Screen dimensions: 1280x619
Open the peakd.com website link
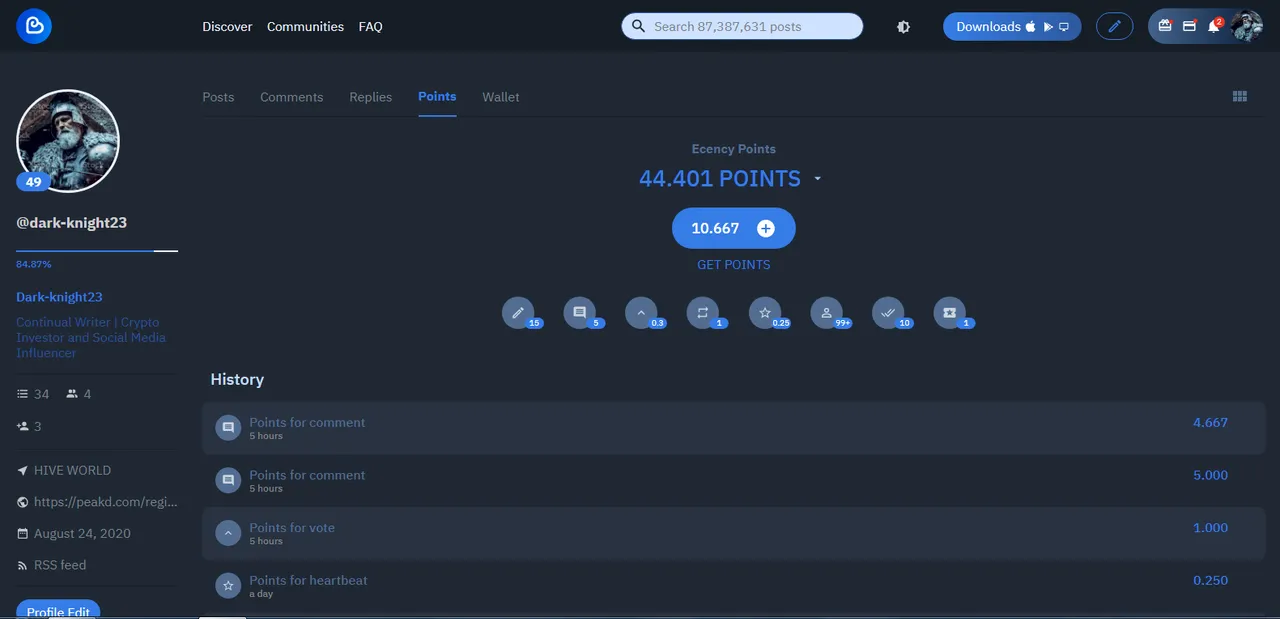(x=97, y=502)
